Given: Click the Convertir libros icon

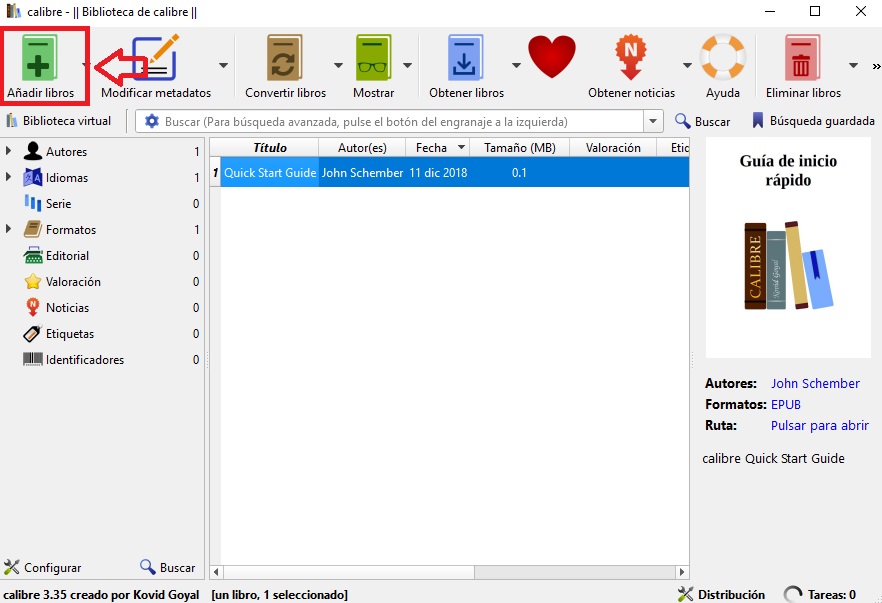Looking at the screenshot, I should click(x=285, y=58).
